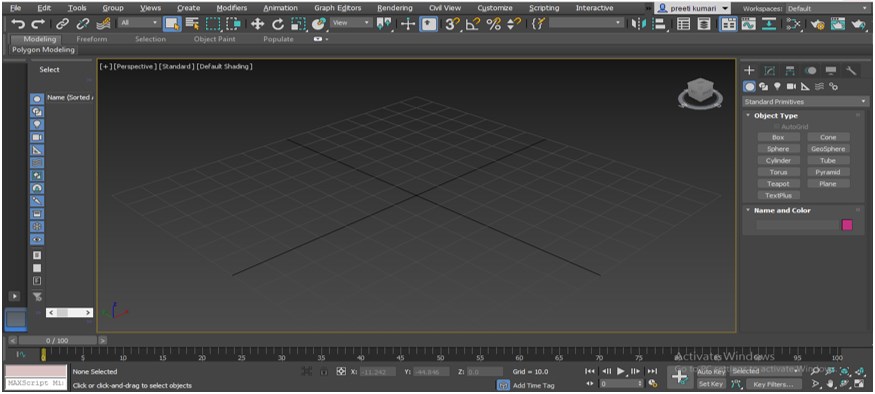Click the Undo arrow icon
This screenshot has height=394, width=875.
click(x=18, y=23)
